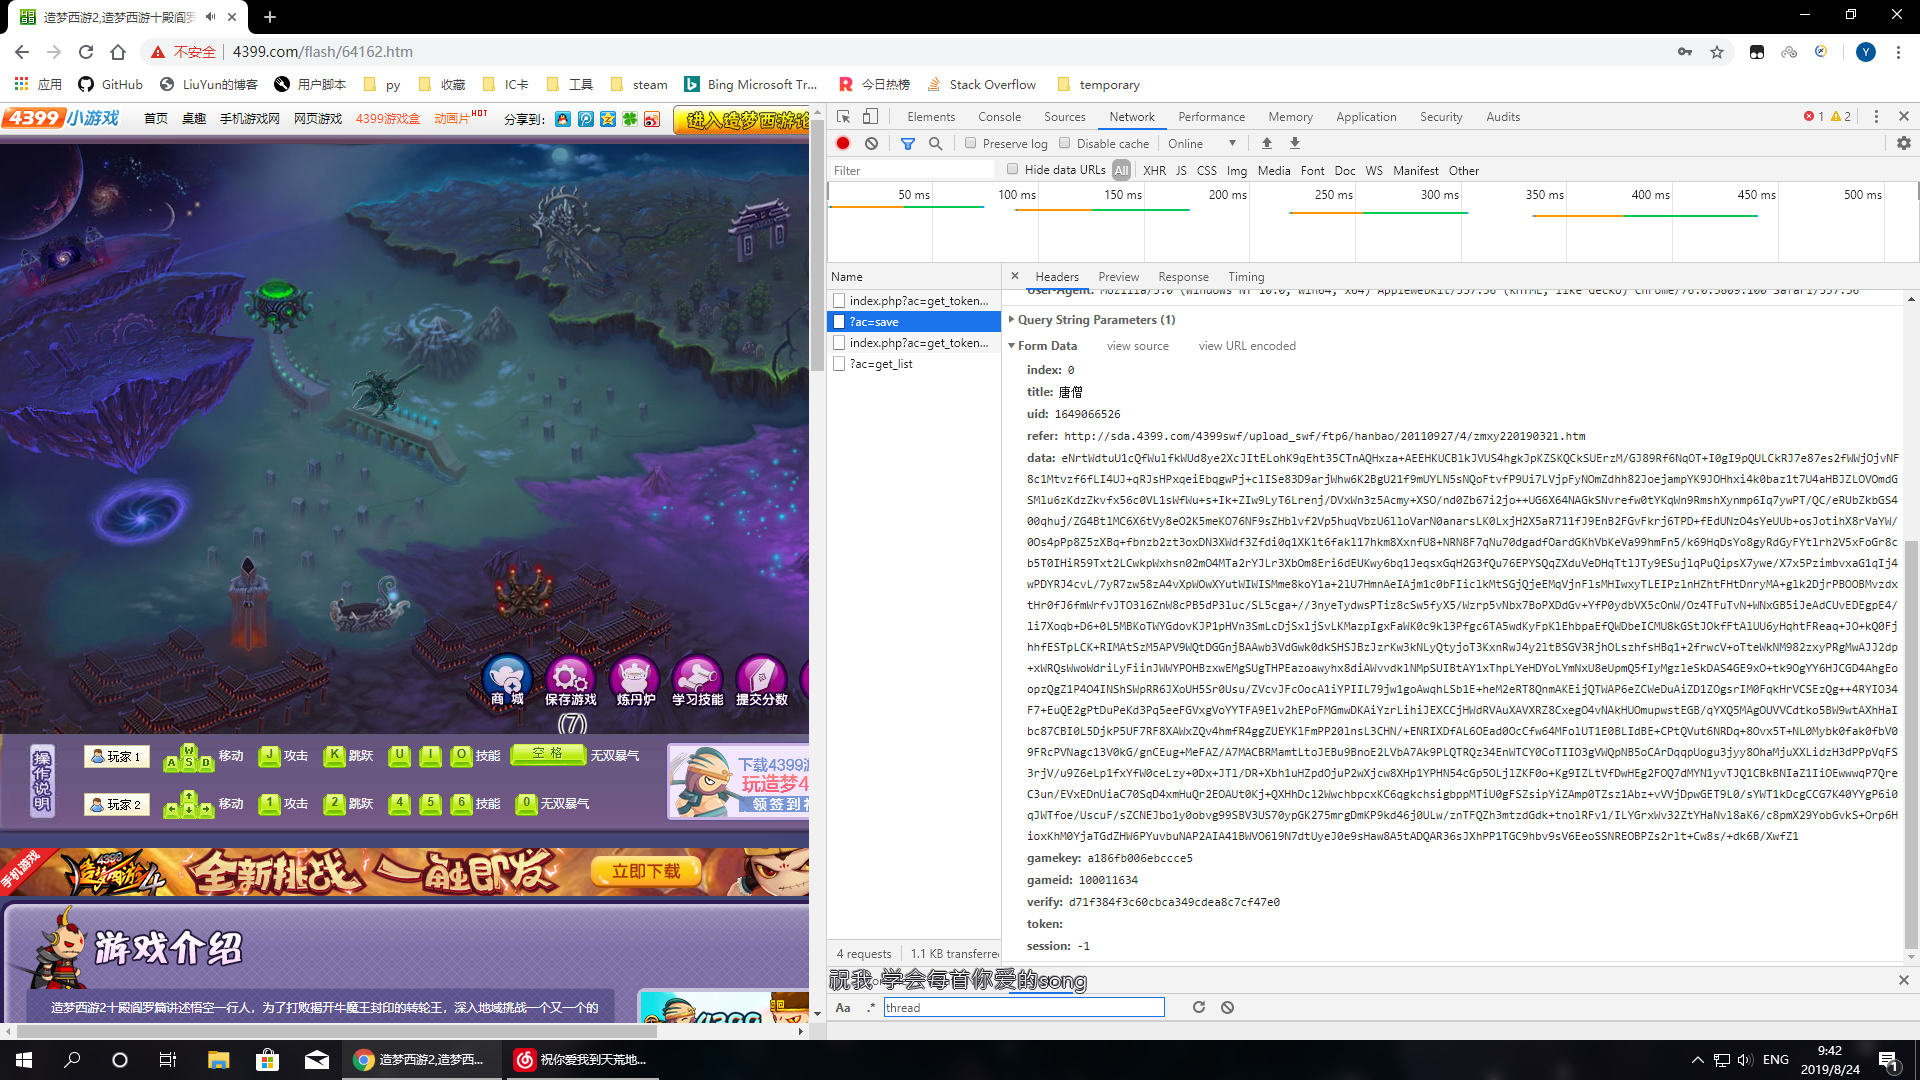The image size is (1920, 1080).
Task: Import HAR file with upload arrow
Action: tap(1267, 143)
